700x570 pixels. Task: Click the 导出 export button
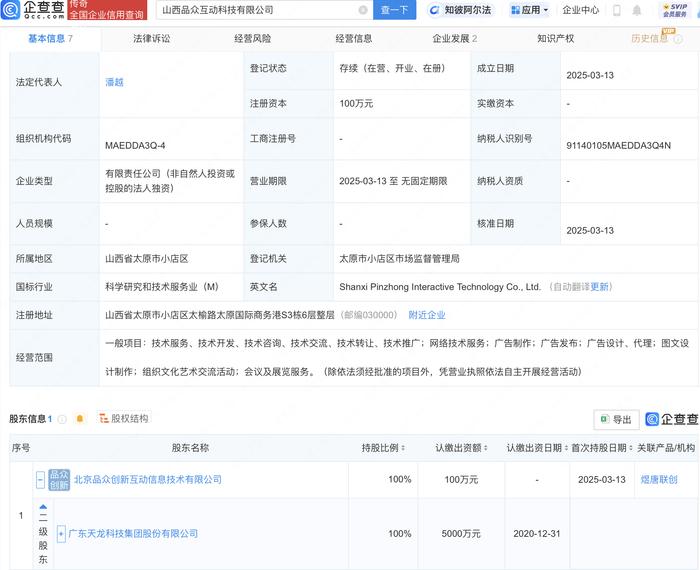tap(617, 420)
